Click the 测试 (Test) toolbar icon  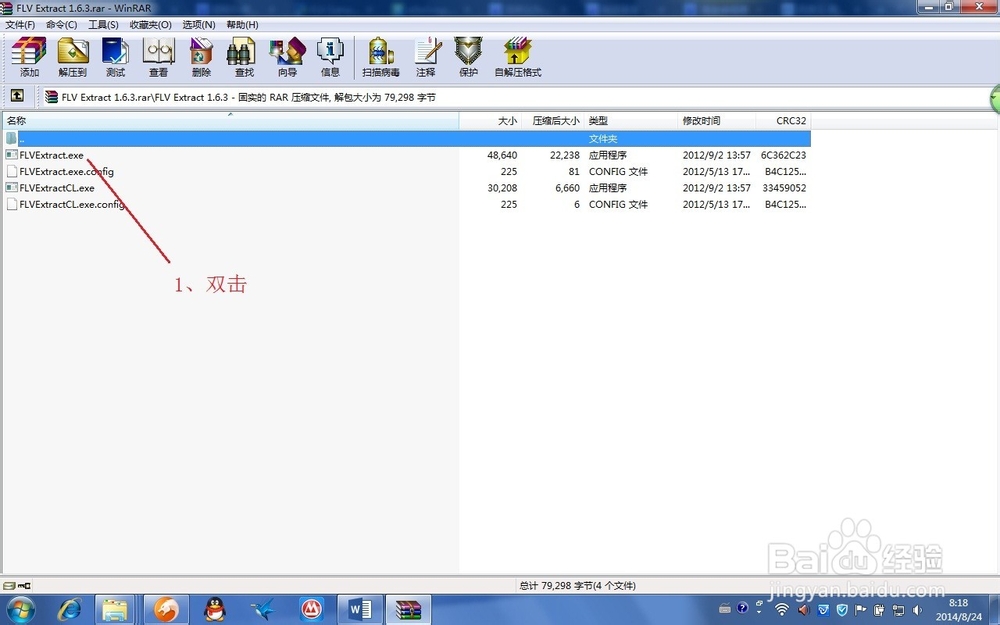pos(115,57)
